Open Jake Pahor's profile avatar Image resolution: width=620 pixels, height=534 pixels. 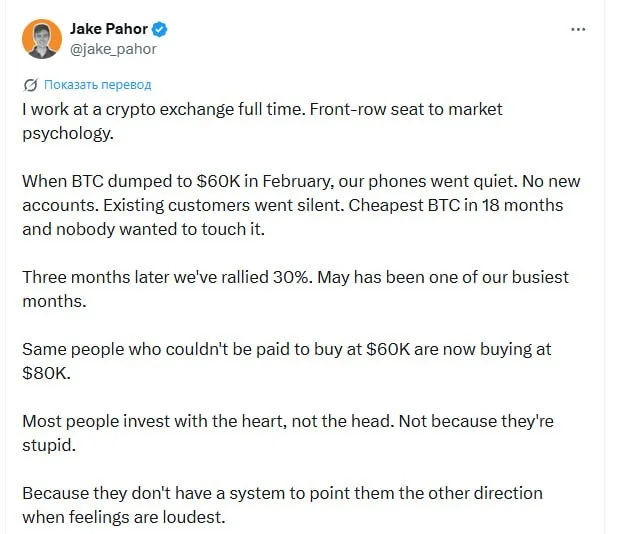click(42, 39)
